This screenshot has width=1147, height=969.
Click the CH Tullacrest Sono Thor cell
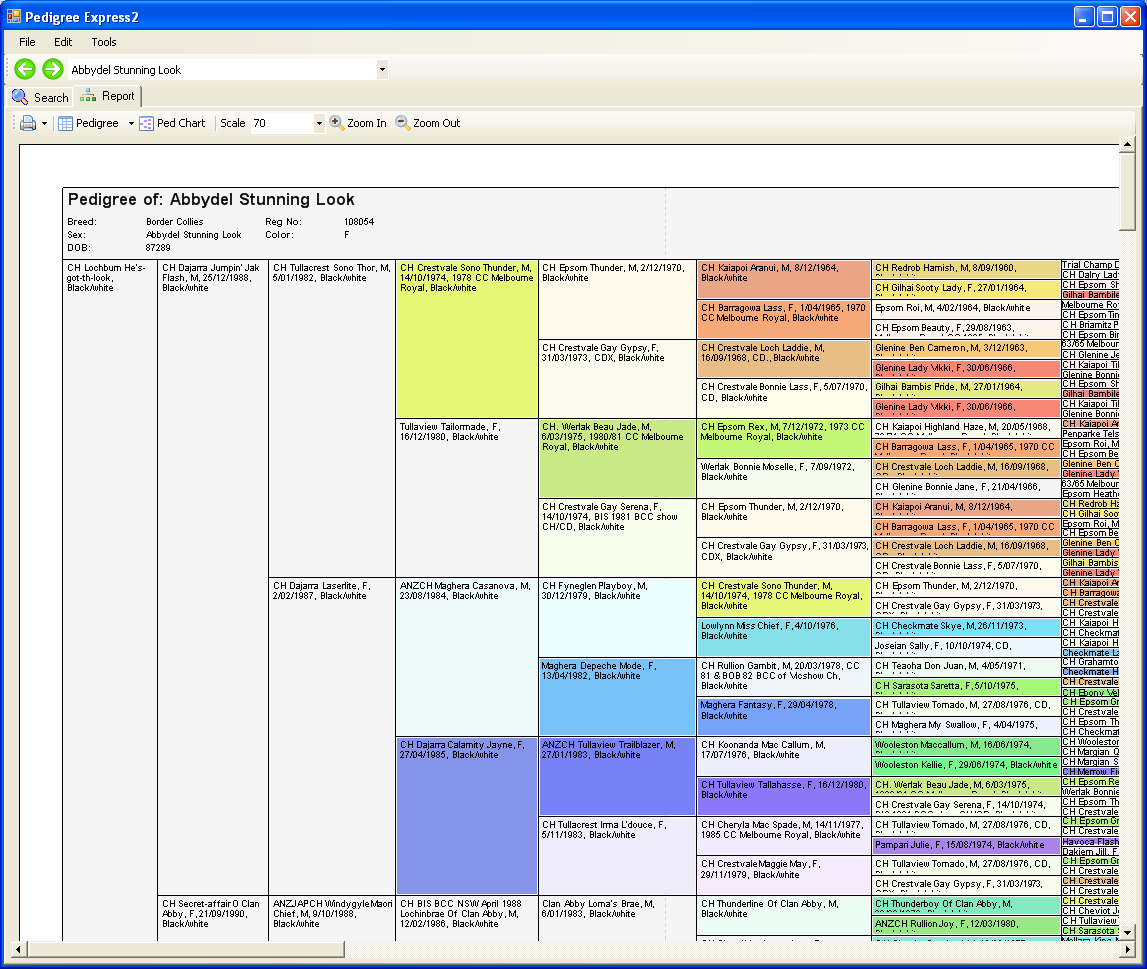coord(332,419)
